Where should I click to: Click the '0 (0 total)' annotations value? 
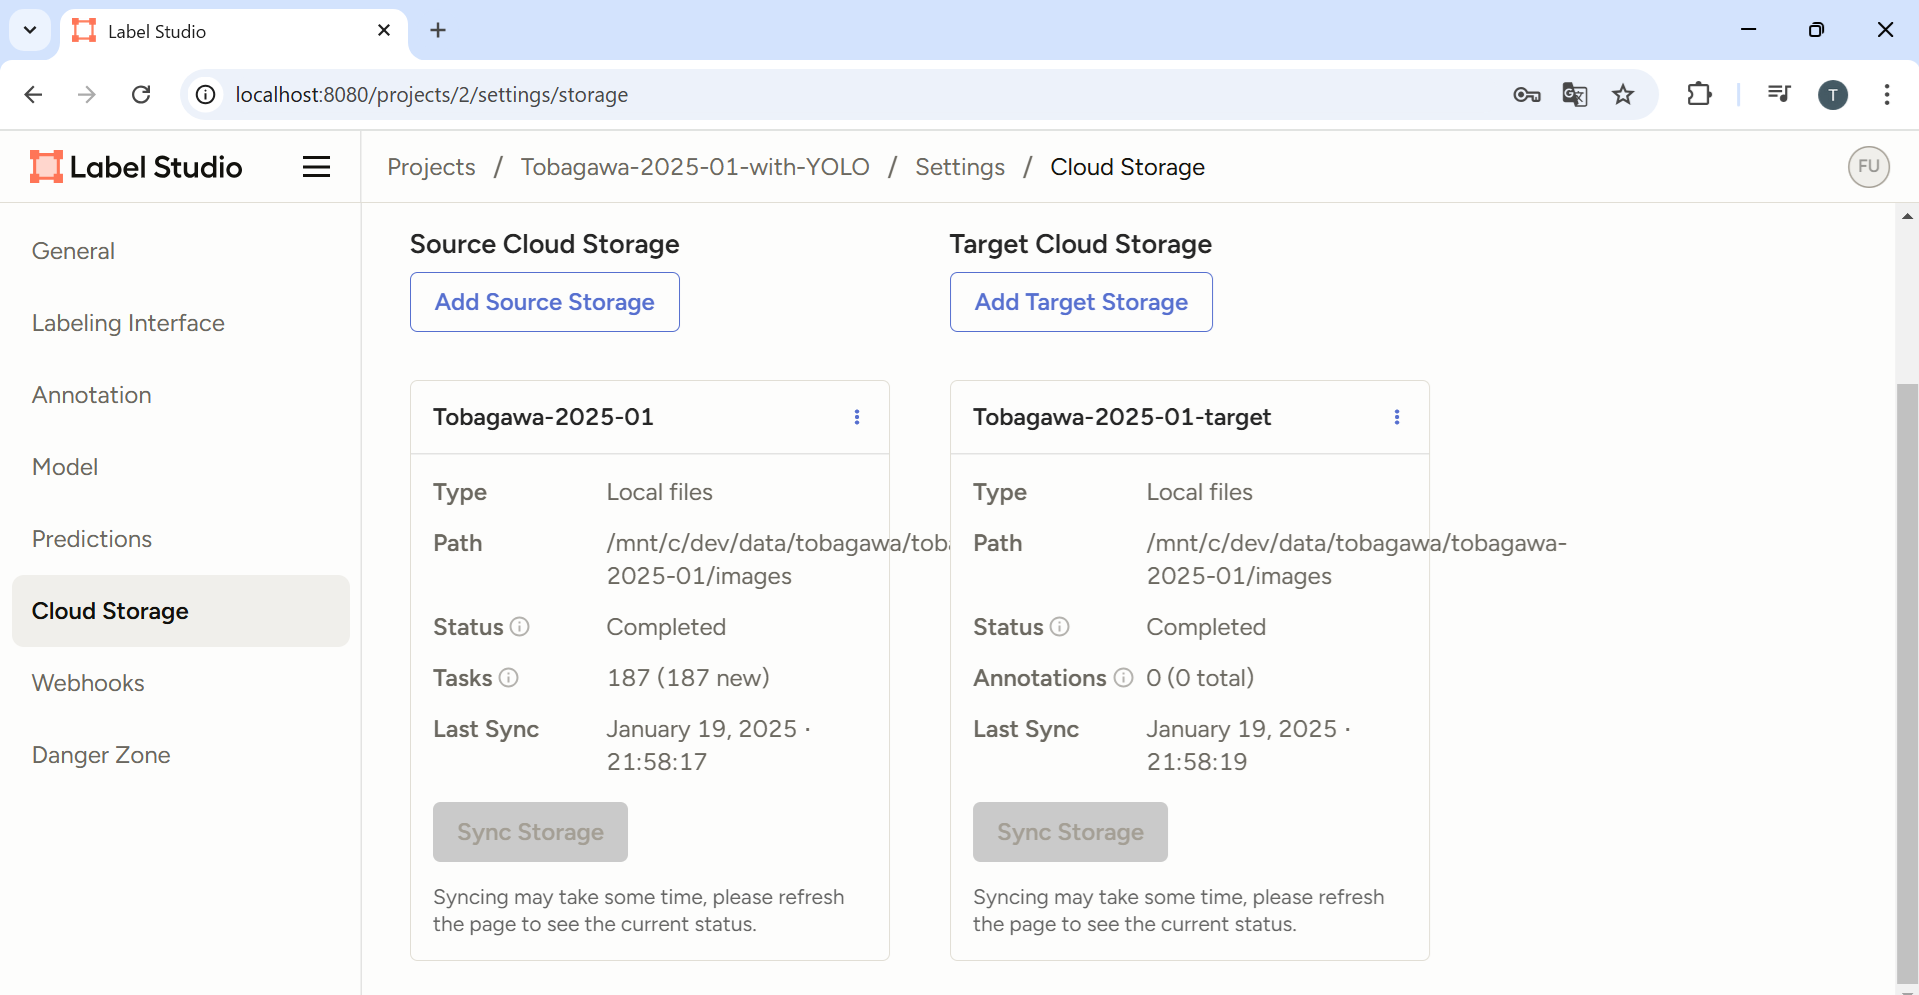coord(1200,678)
